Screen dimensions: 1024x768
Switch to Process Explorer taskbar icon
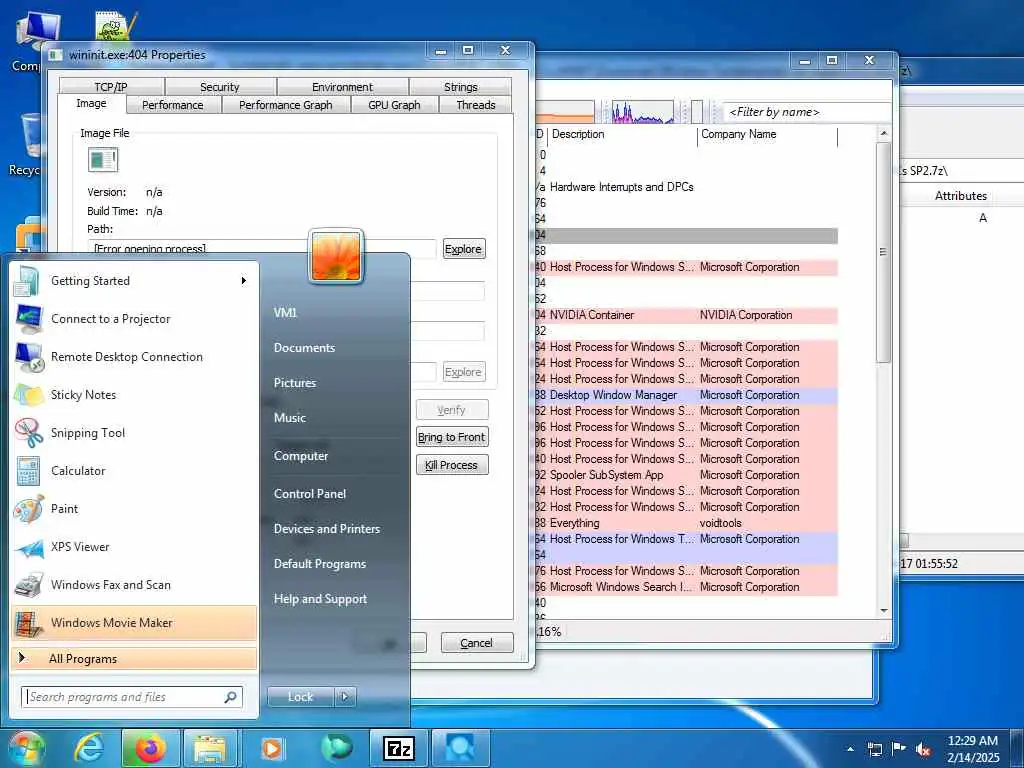[x=460, y=748]
